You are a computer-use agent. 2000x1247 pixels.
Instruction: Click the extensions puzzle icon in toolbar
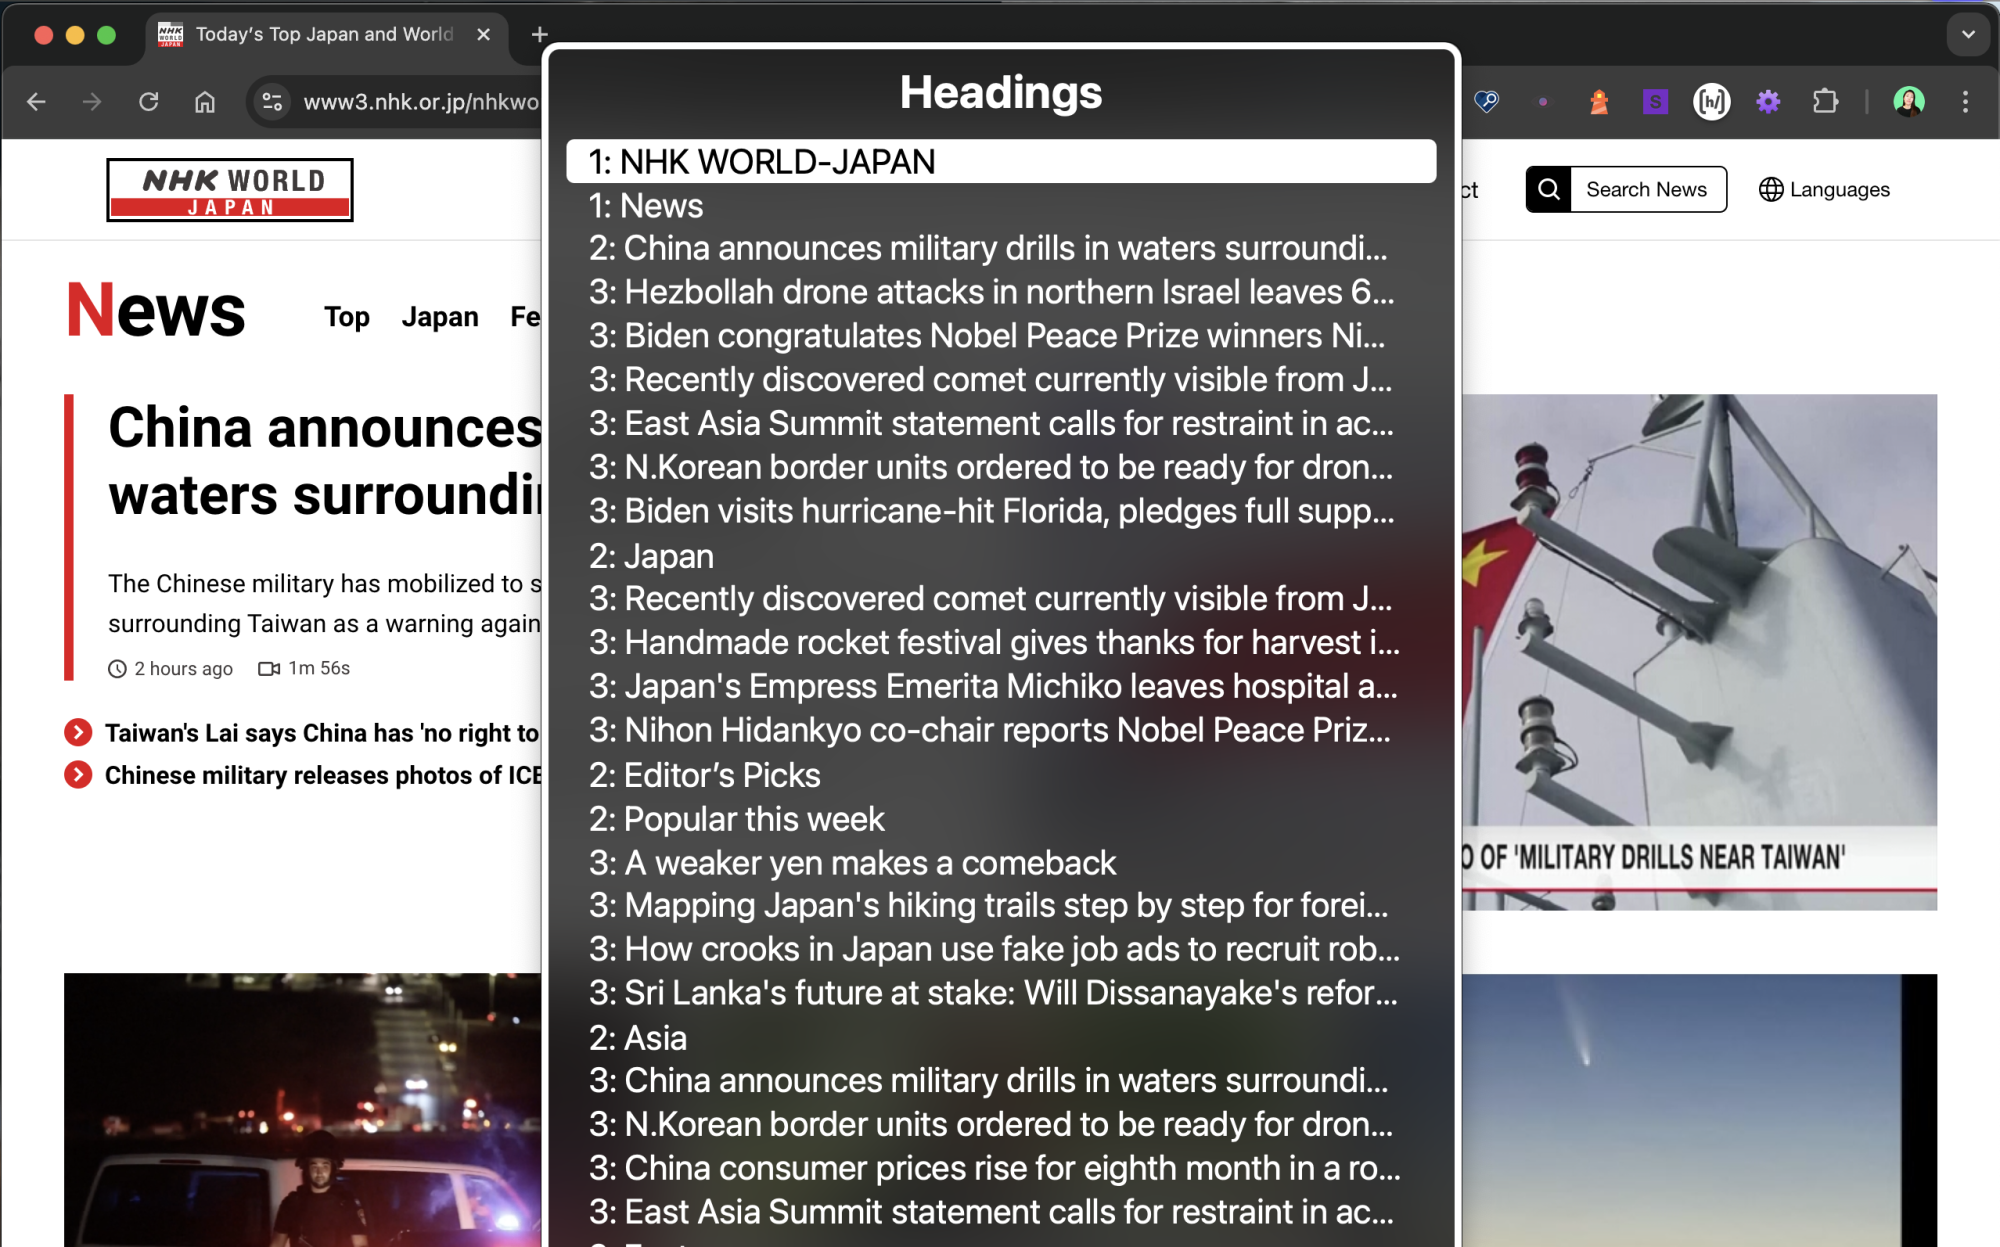[1825, 102]
